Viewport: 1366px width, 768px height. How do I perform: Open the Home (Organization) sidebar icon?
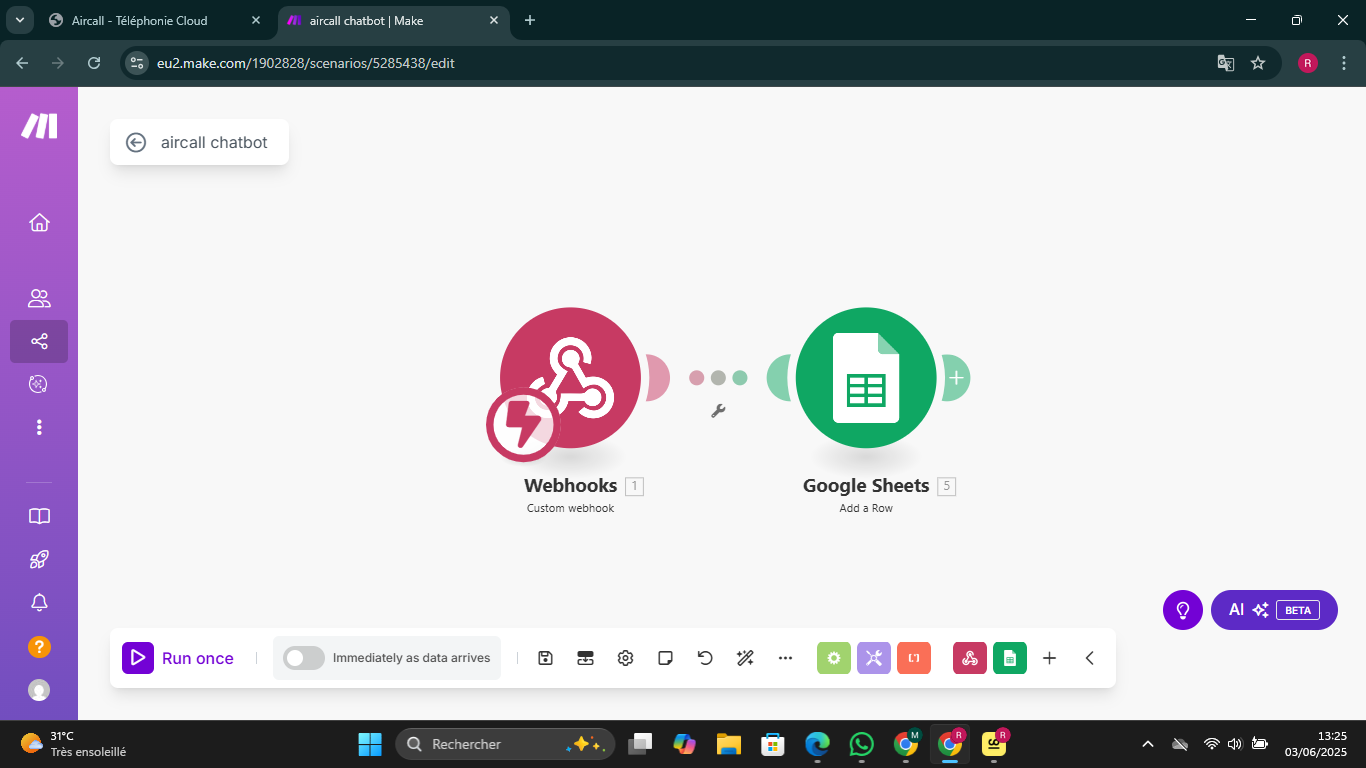point(39,222)
